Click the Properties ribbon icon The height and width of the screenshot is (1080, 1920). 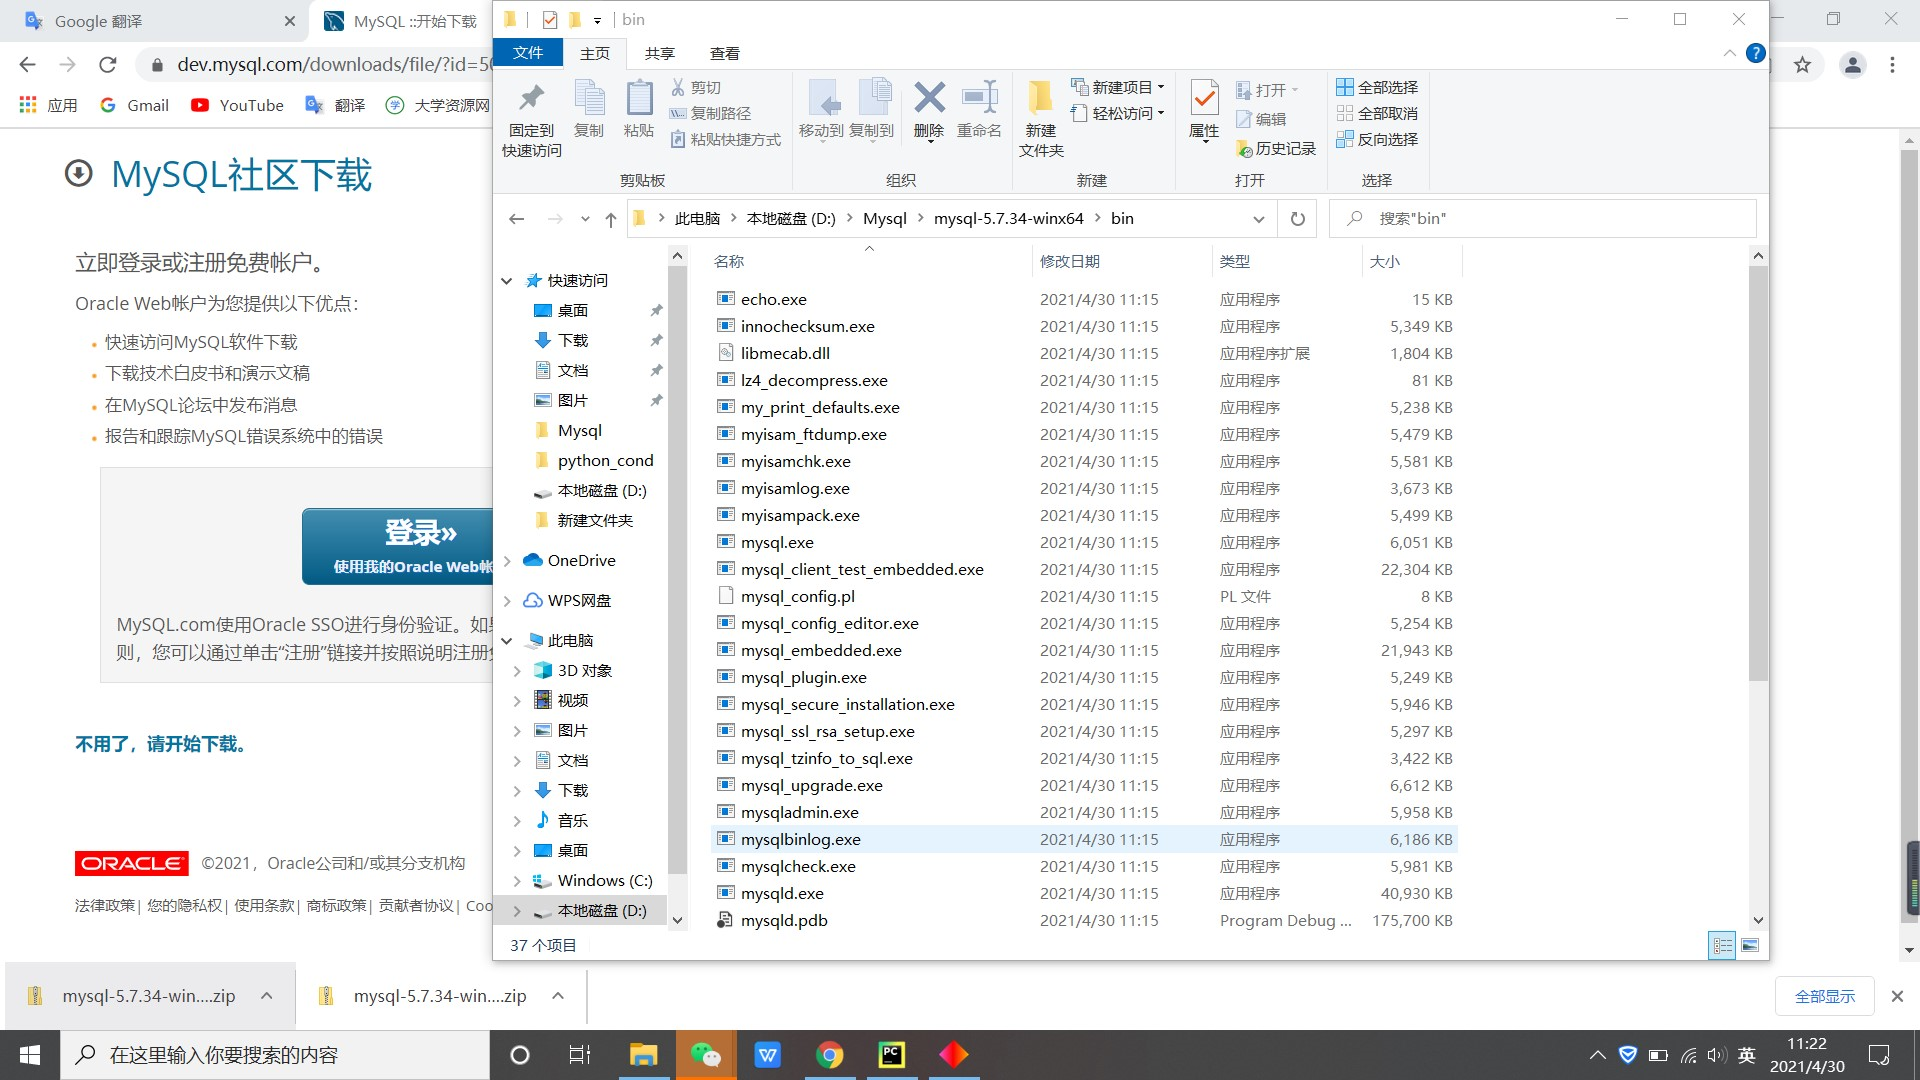click(x=1204, y=110)
